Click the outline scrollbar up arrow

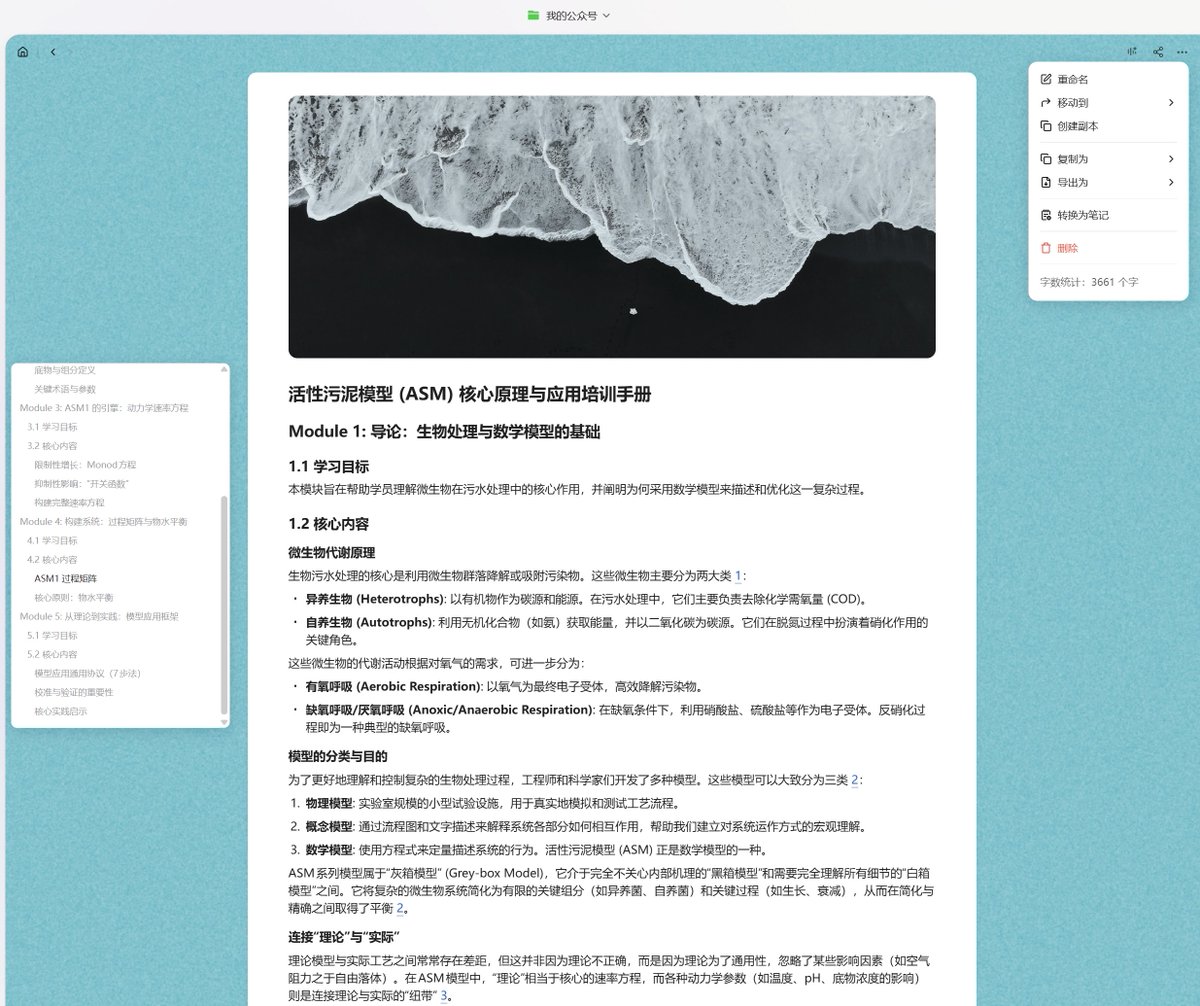pyautogui.click(x=224, y=368)
